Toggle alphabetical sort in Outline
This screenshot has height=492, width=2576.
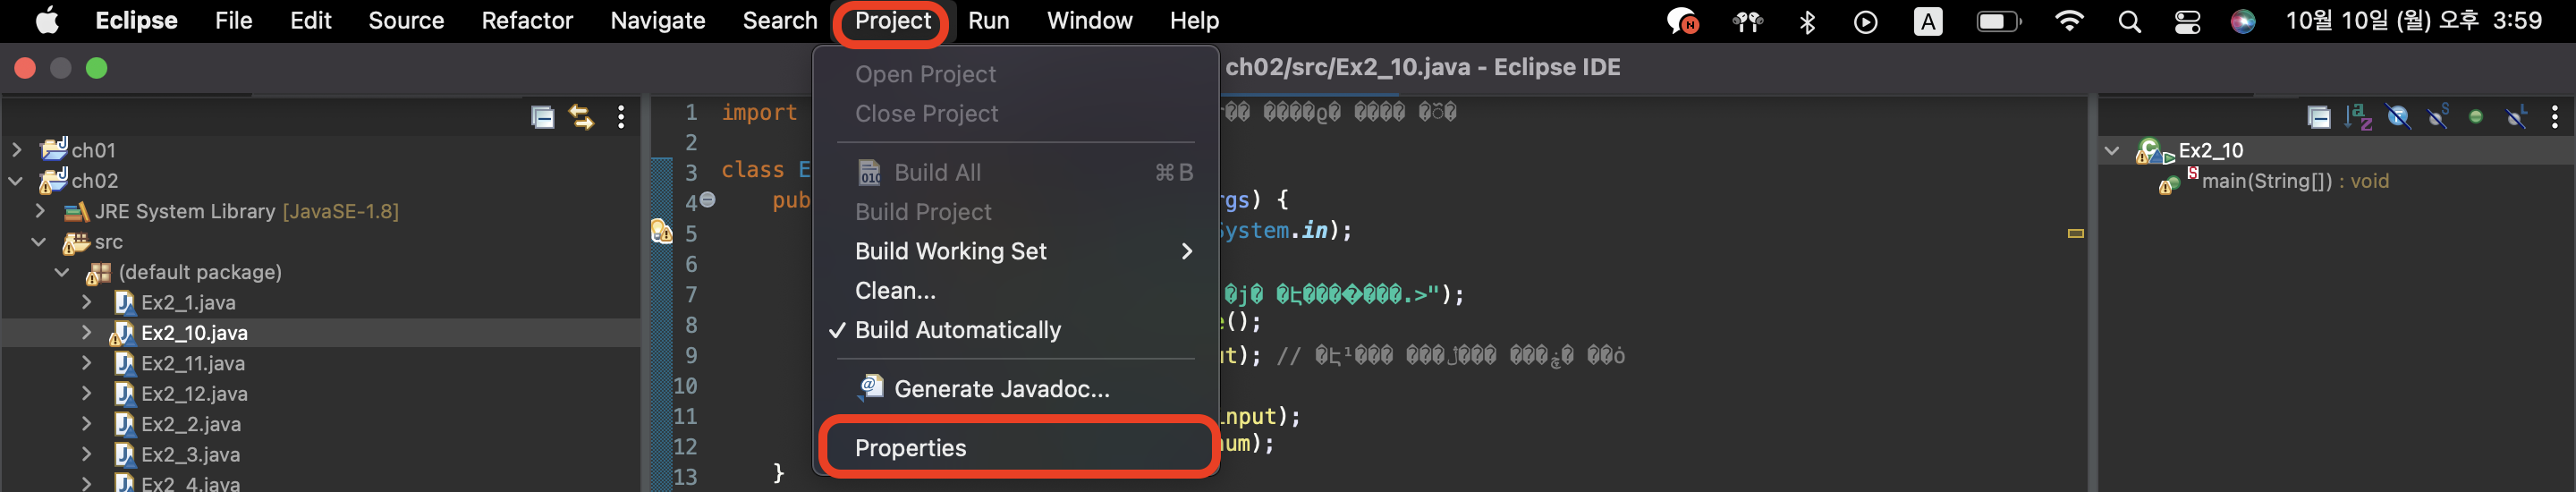[x=2358, y=118]
